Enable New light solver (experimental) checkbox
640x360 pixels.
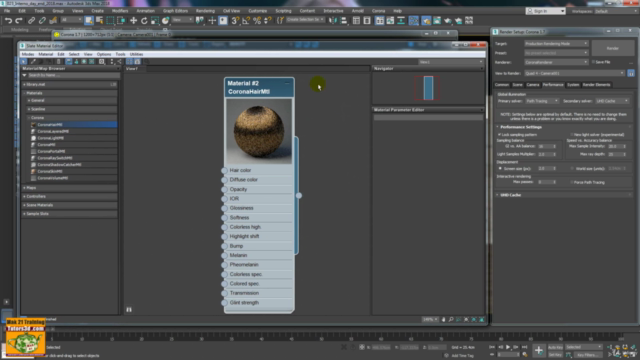(x=571, y=135)
